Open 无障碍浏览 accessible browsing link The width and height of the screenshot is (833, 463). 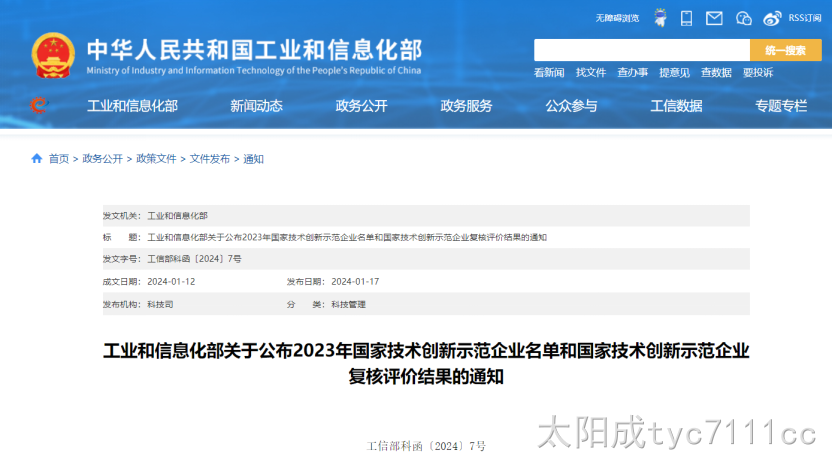pyautogui.click(x=617, y=19)
